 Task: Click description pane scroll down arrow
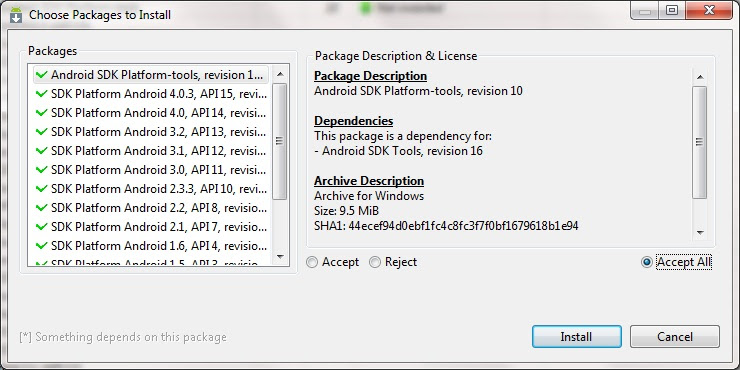pos(699,232)
